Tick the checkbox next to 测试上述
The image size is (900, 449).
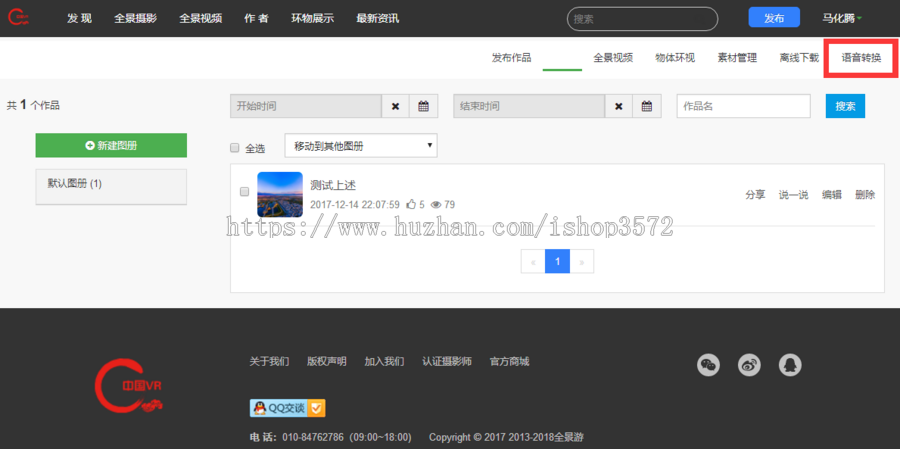pyautogui.click(x=245, y=192)
